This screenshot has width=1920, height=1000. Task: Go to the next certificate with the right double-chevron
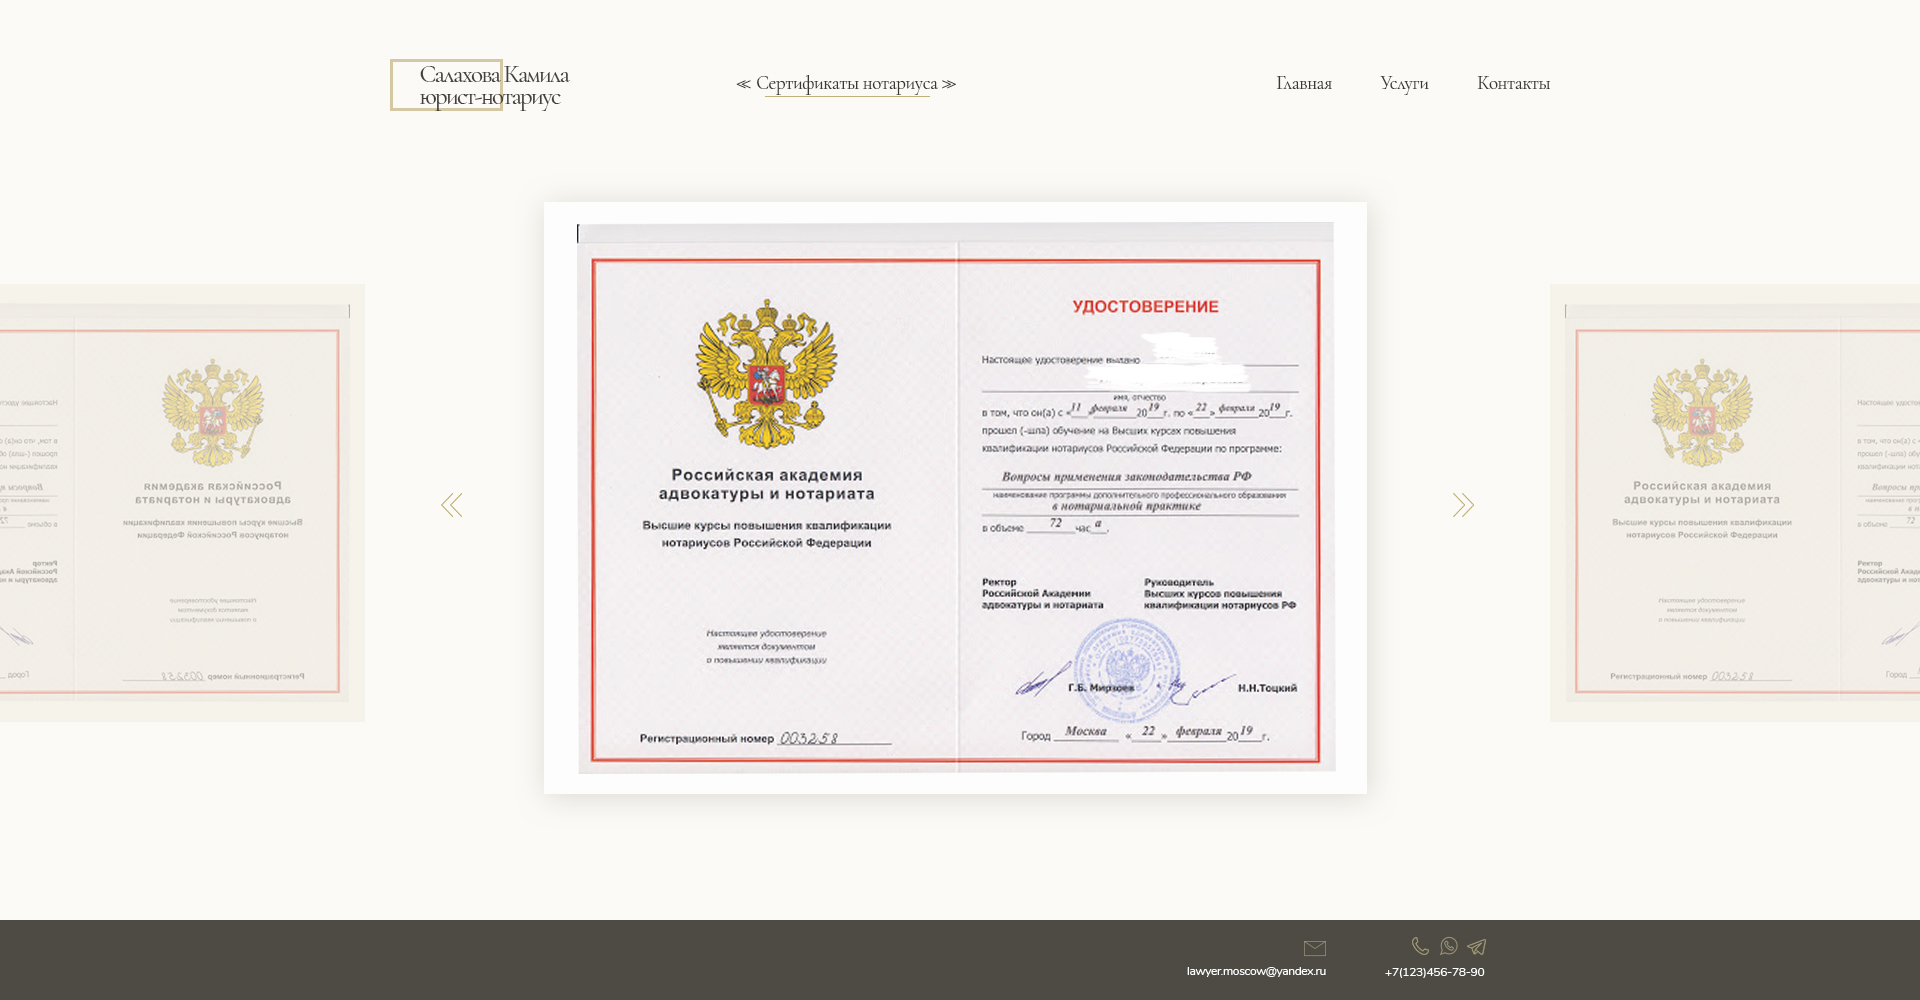(x=1463, y=505)
